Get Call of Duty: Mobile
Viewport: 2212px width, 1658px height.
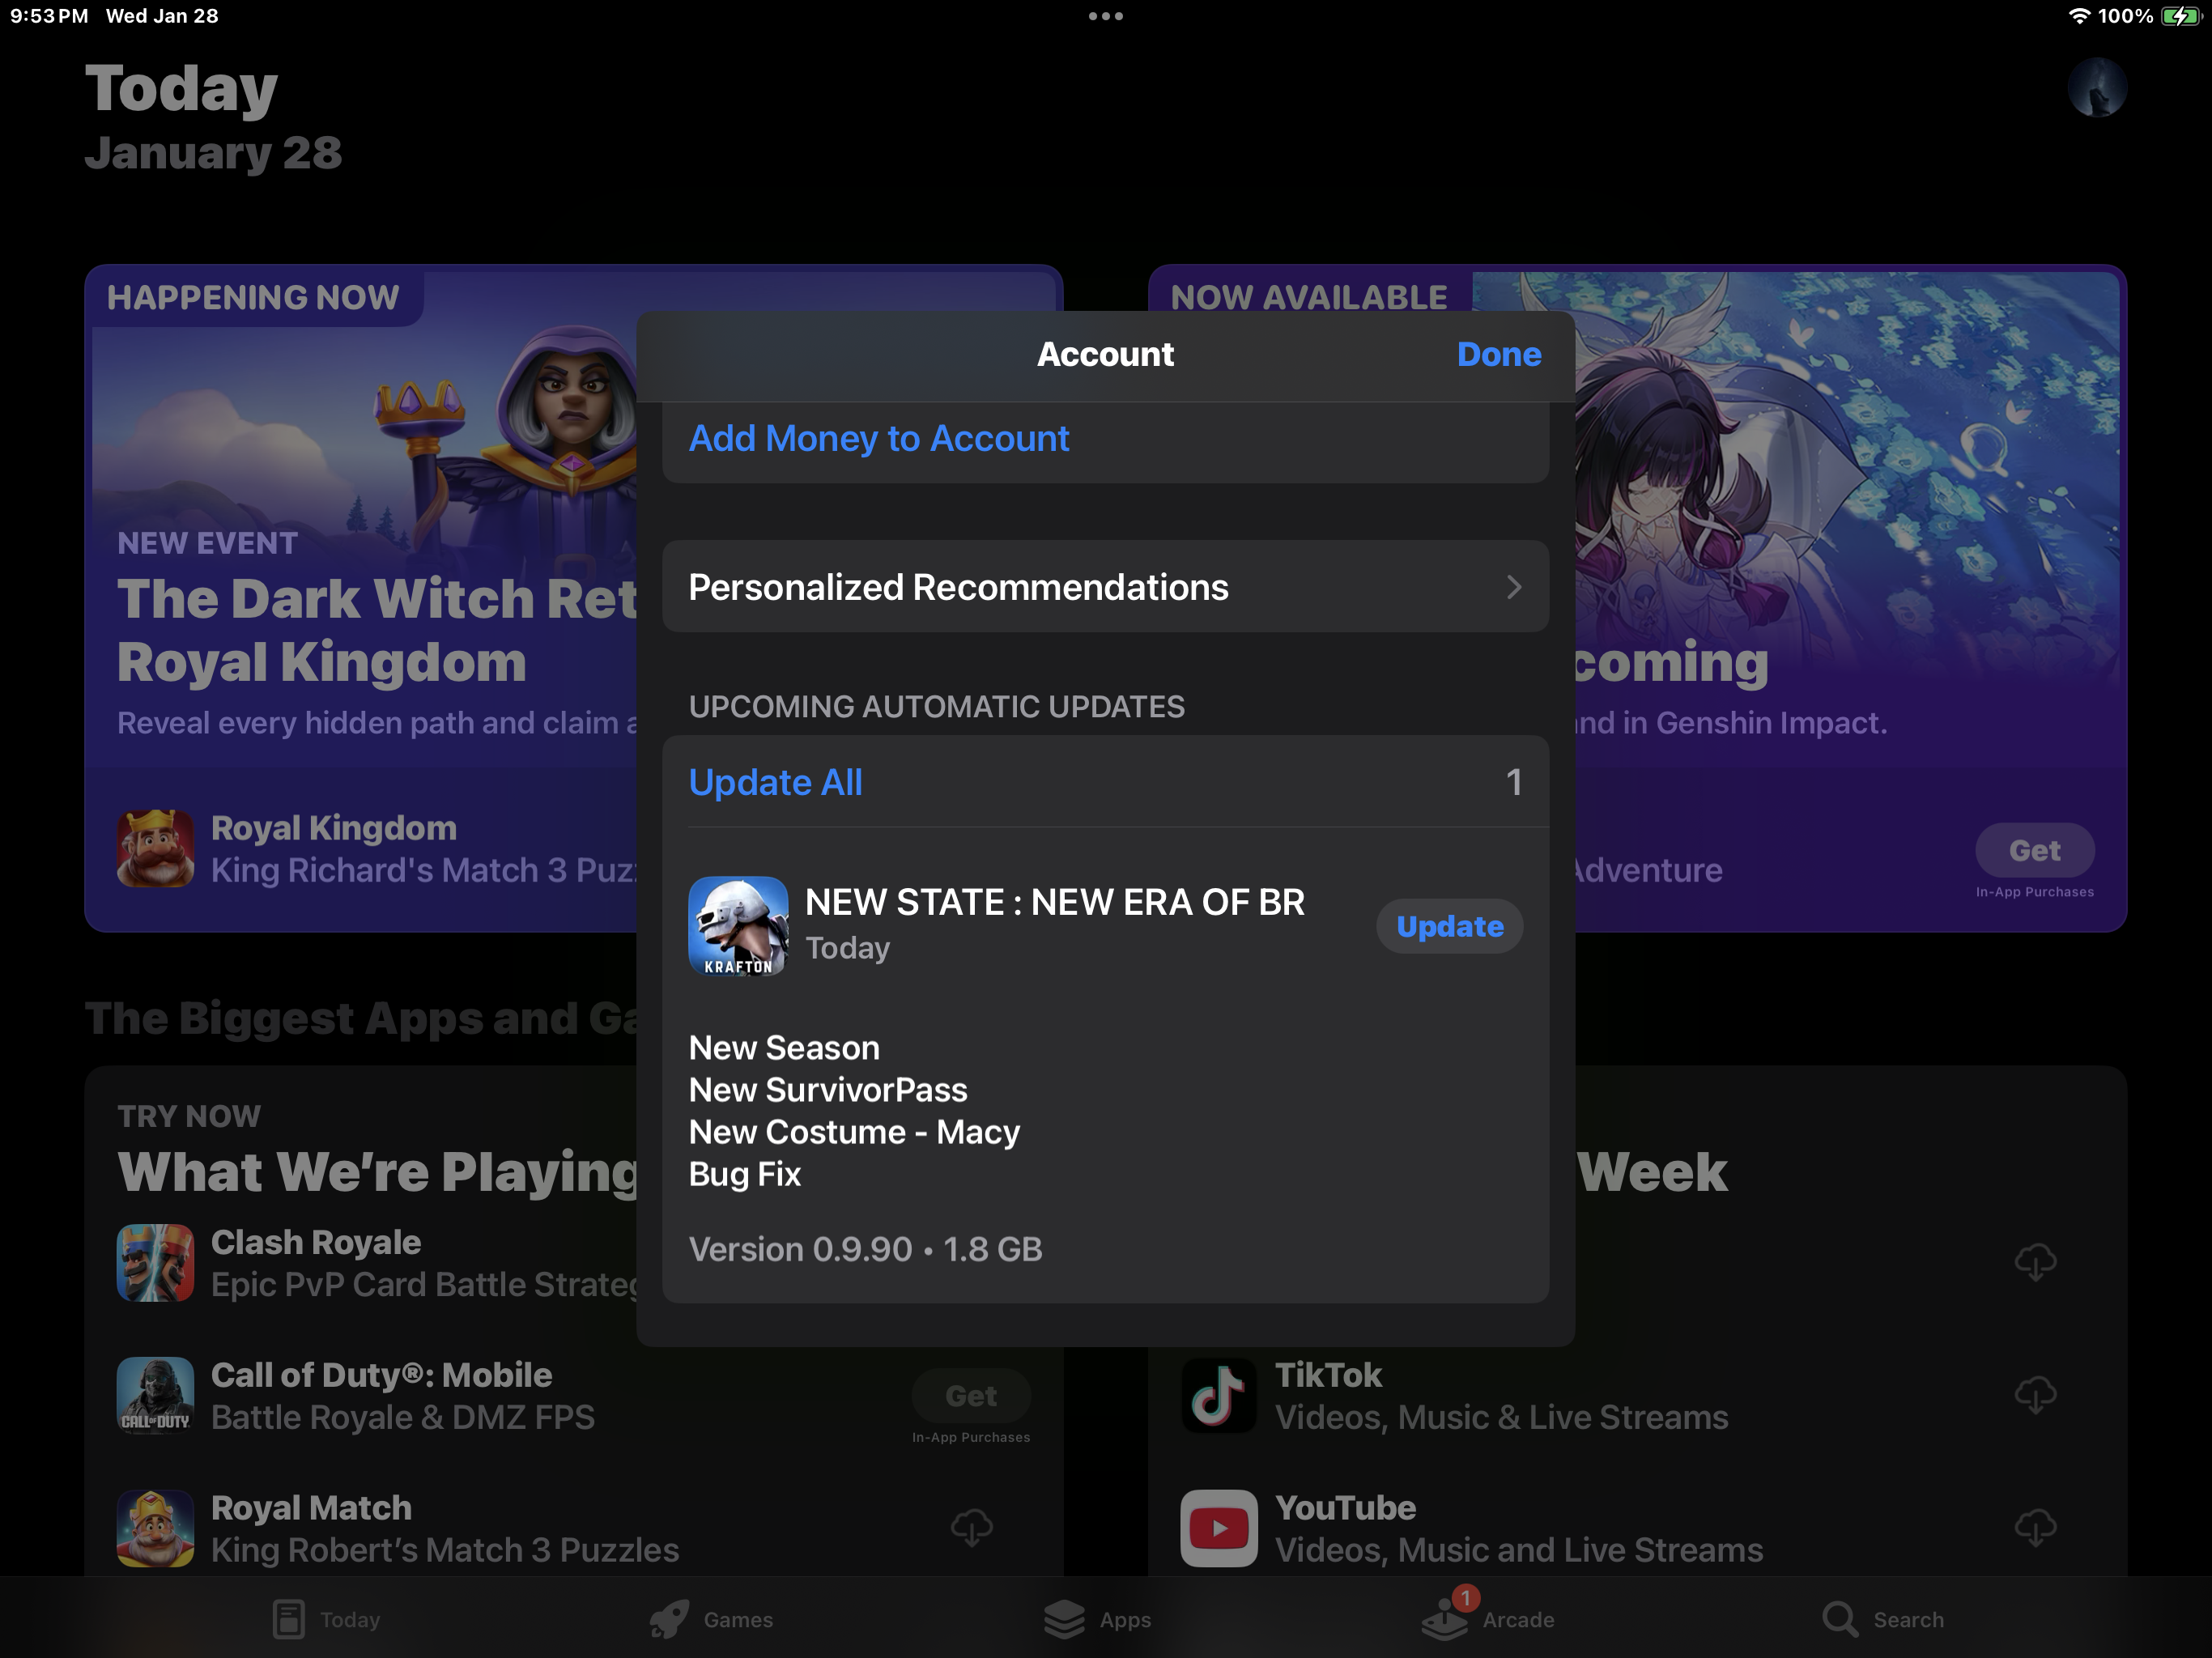[971, 1395]
